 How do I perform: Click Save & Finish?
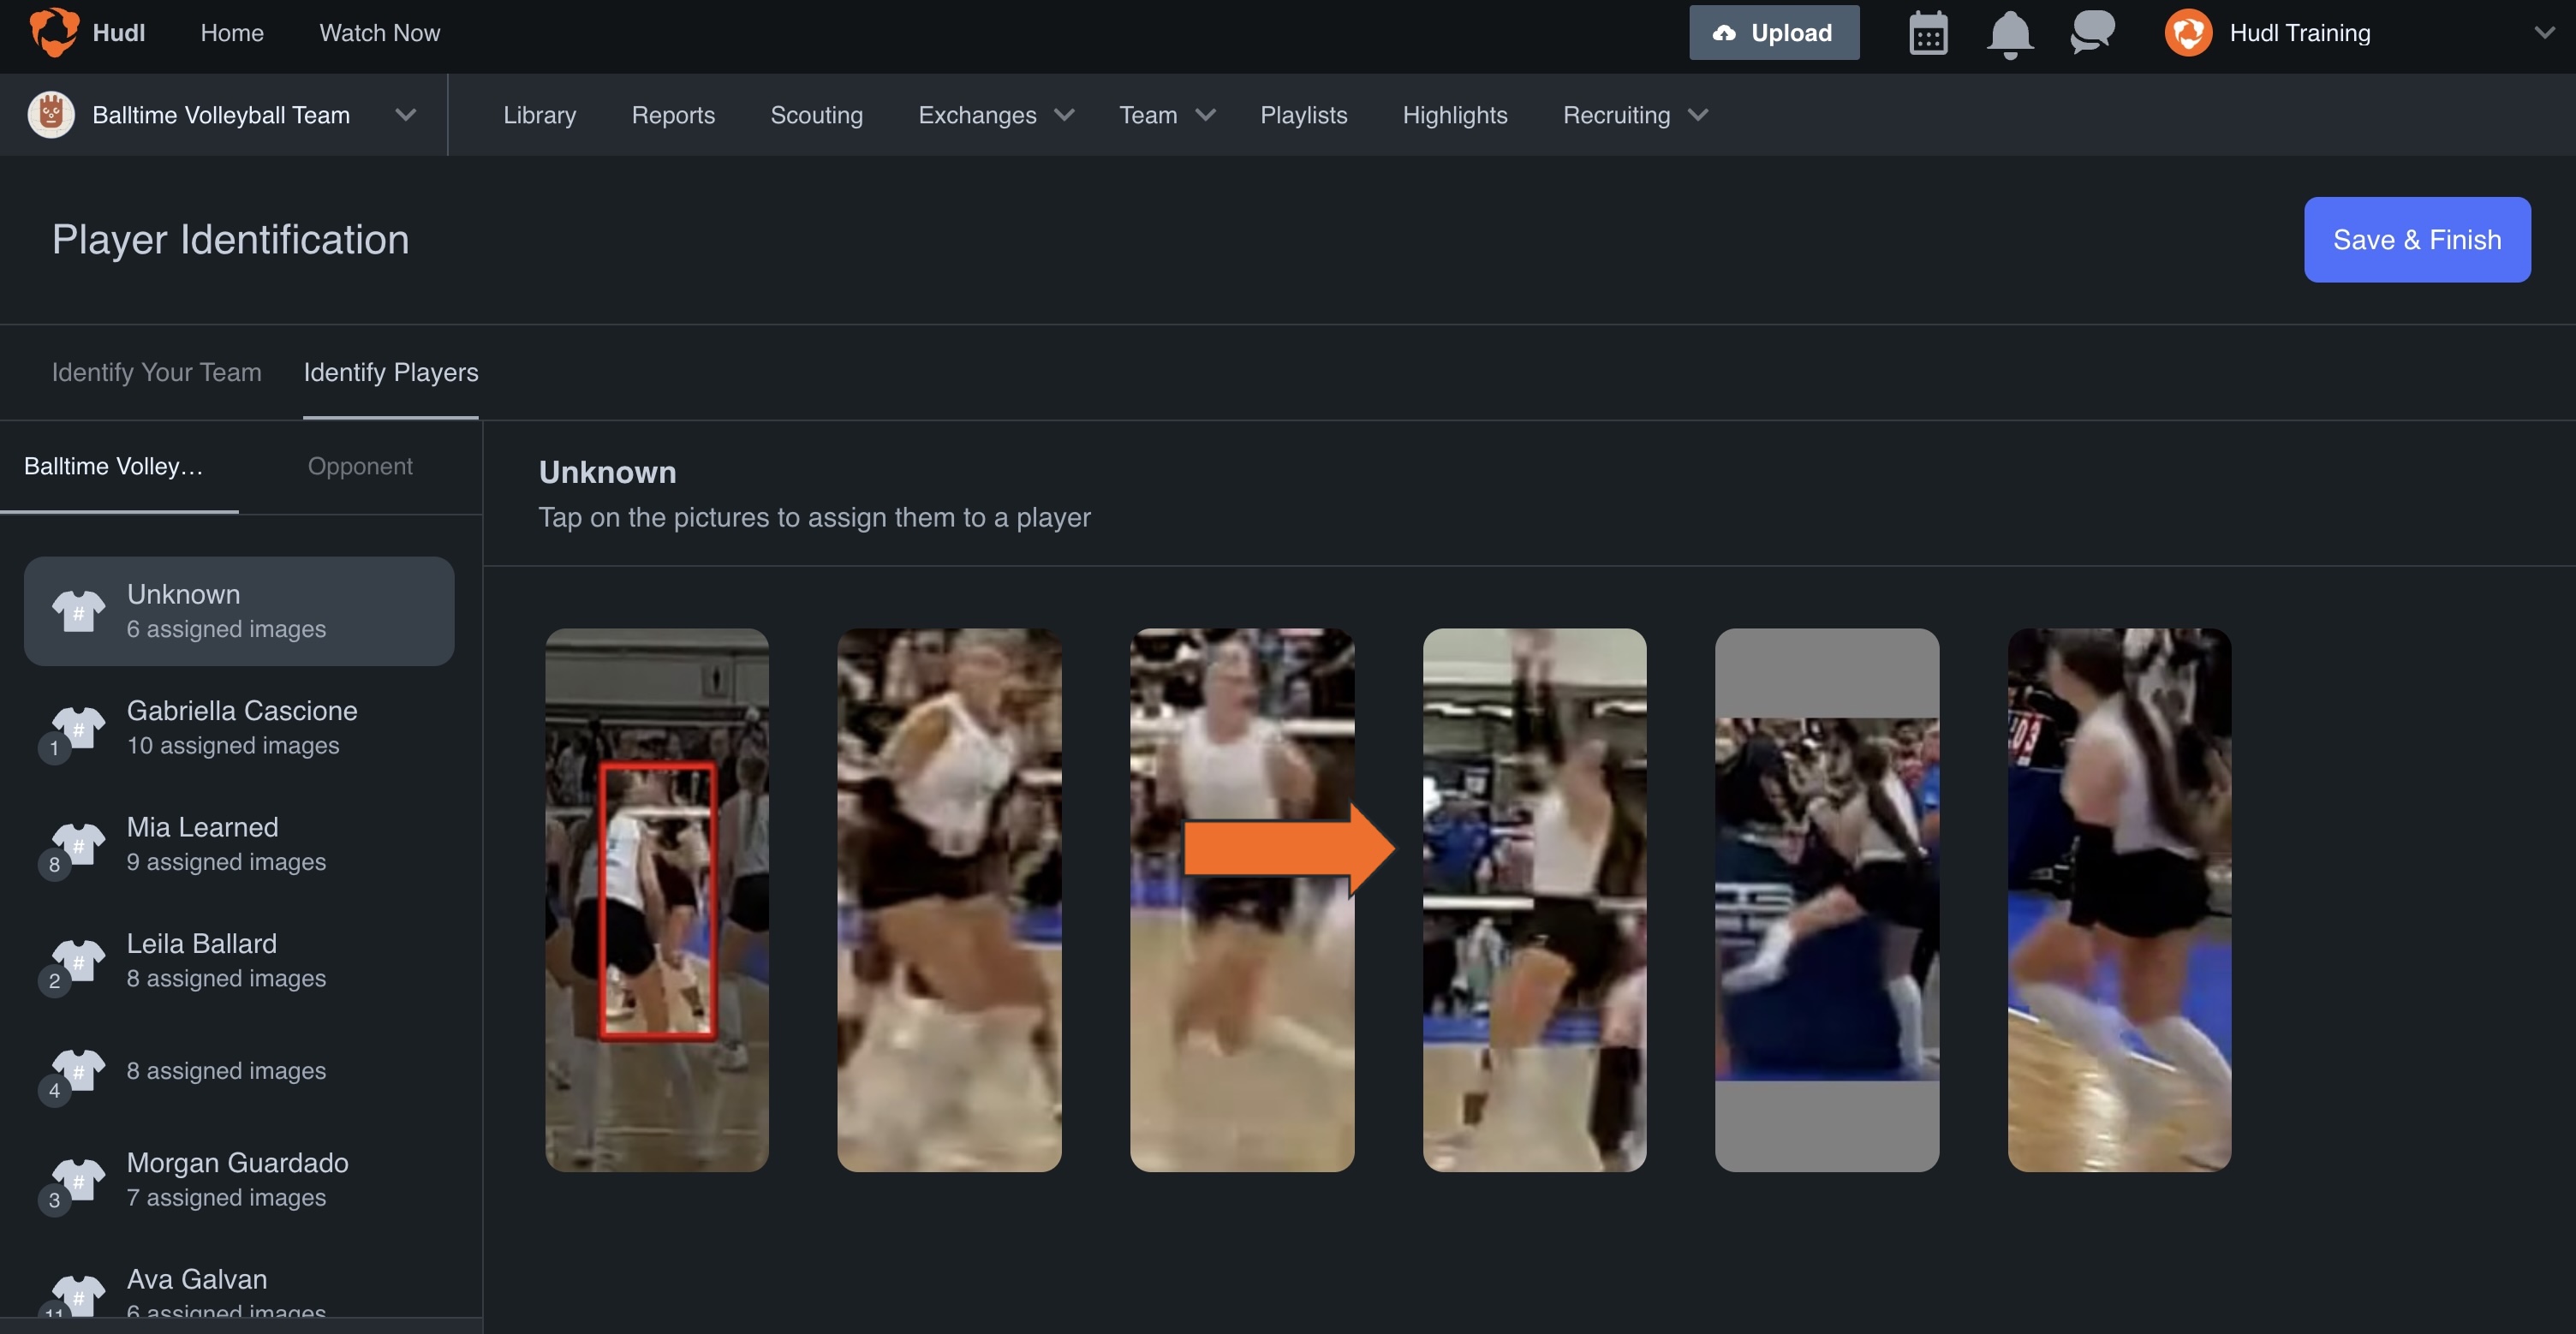(2417, 240)
